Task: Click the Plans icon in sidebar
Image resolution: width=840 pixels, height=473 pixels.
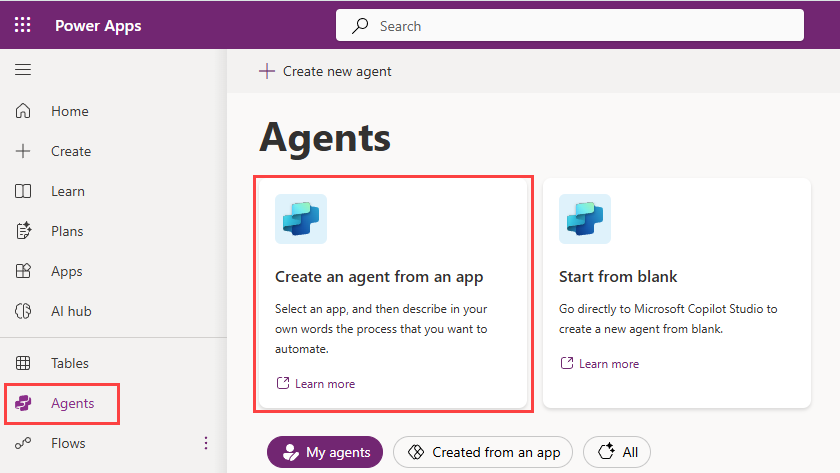Action: (23, 231)
